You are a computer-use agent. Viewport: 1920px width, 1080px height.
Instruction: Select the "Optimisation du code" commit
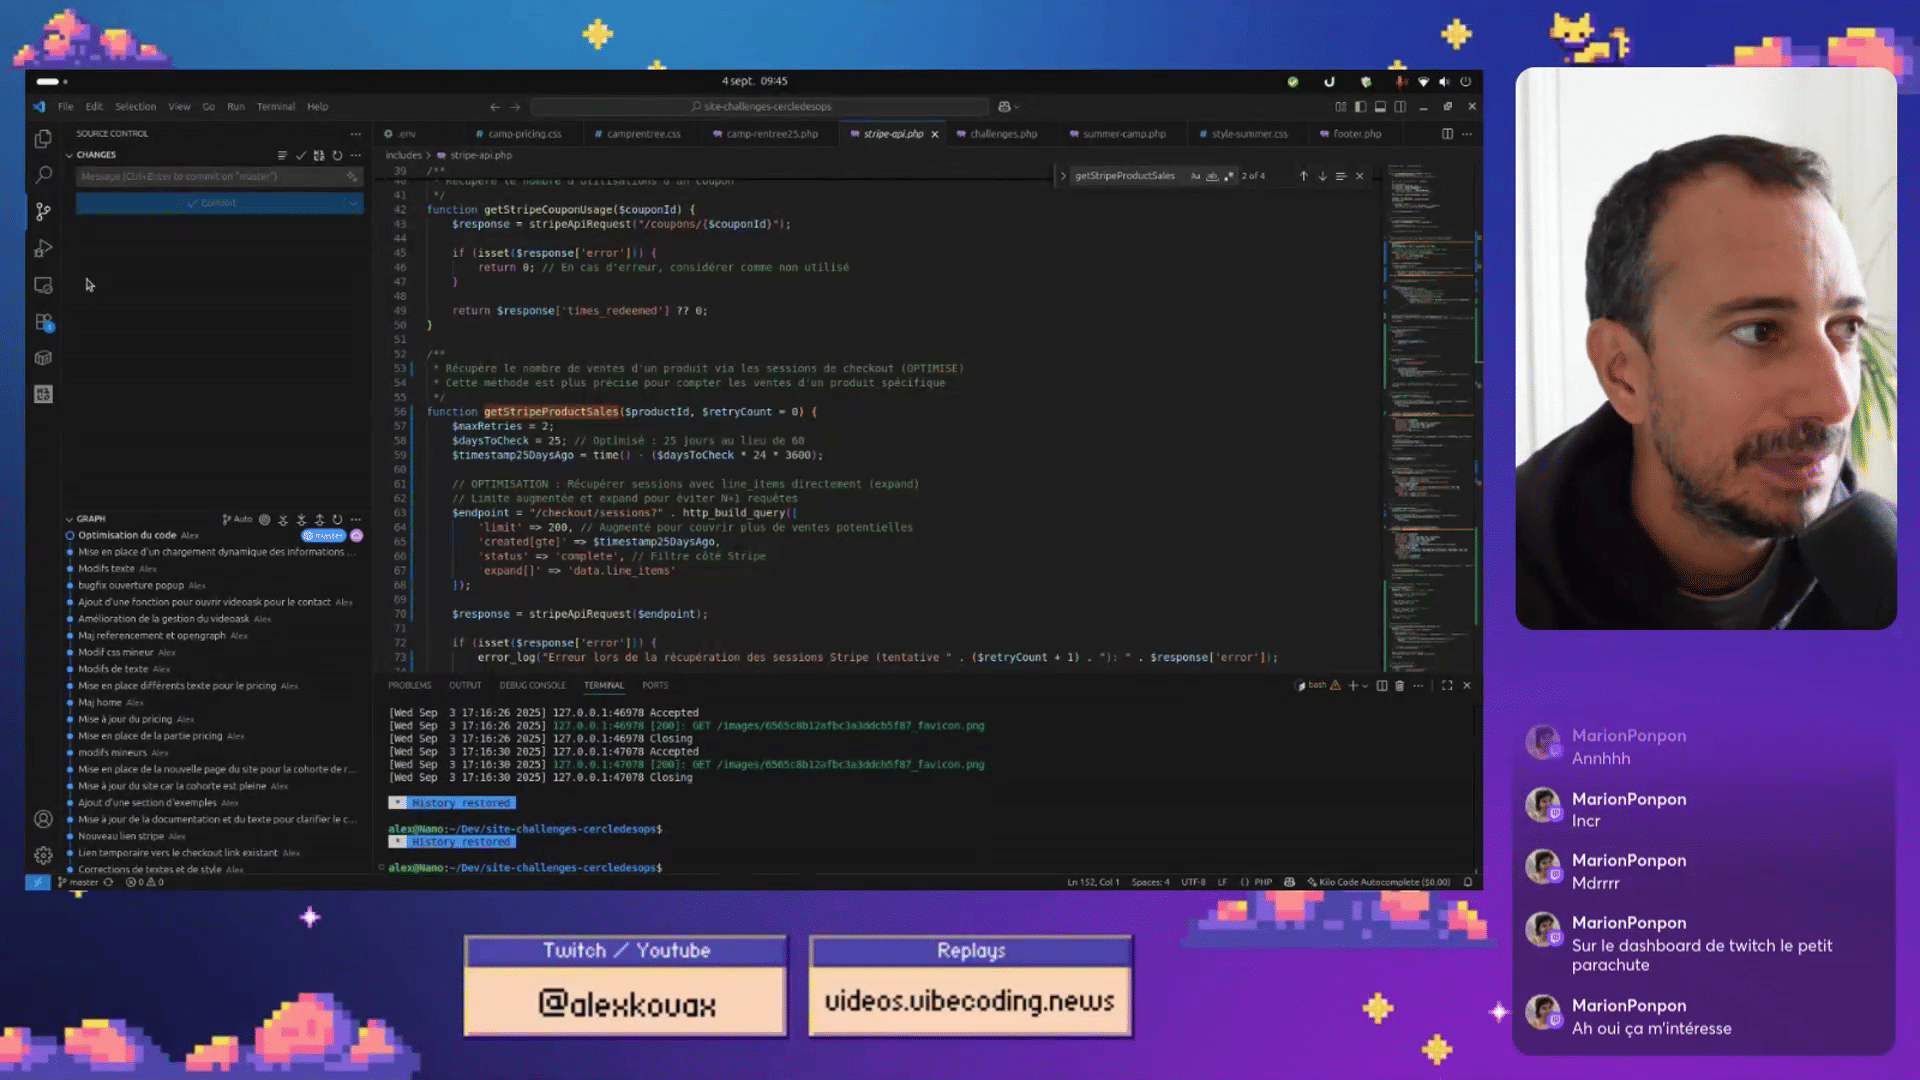(x=127, y=535)
